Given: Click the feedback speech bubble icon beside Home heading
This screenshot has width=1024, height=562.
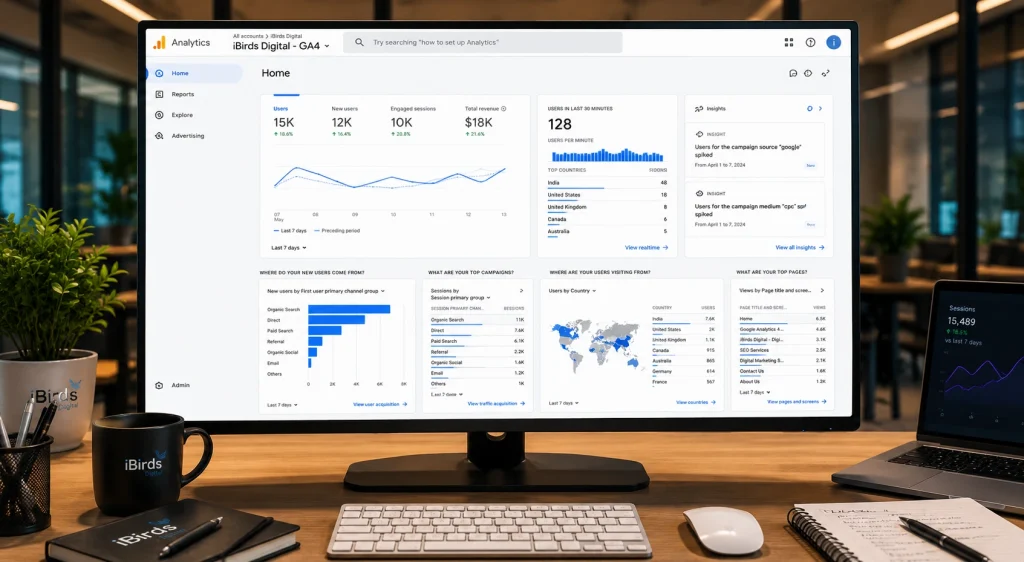Looking at the screenshot, I should coord(793,73).
